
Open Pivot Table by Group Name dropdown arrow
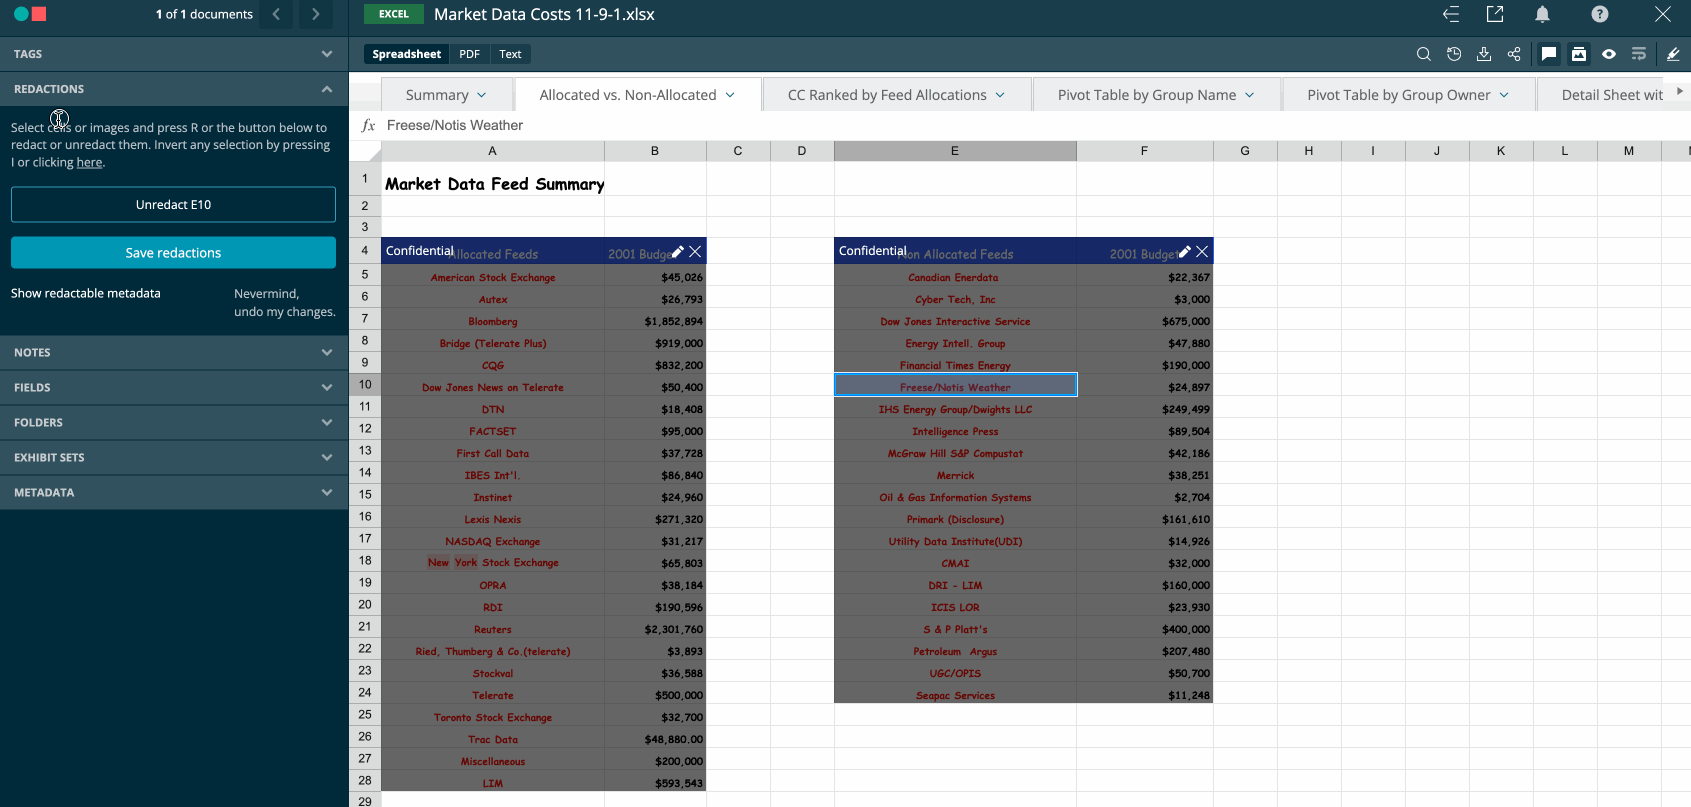click(1250, 95)
